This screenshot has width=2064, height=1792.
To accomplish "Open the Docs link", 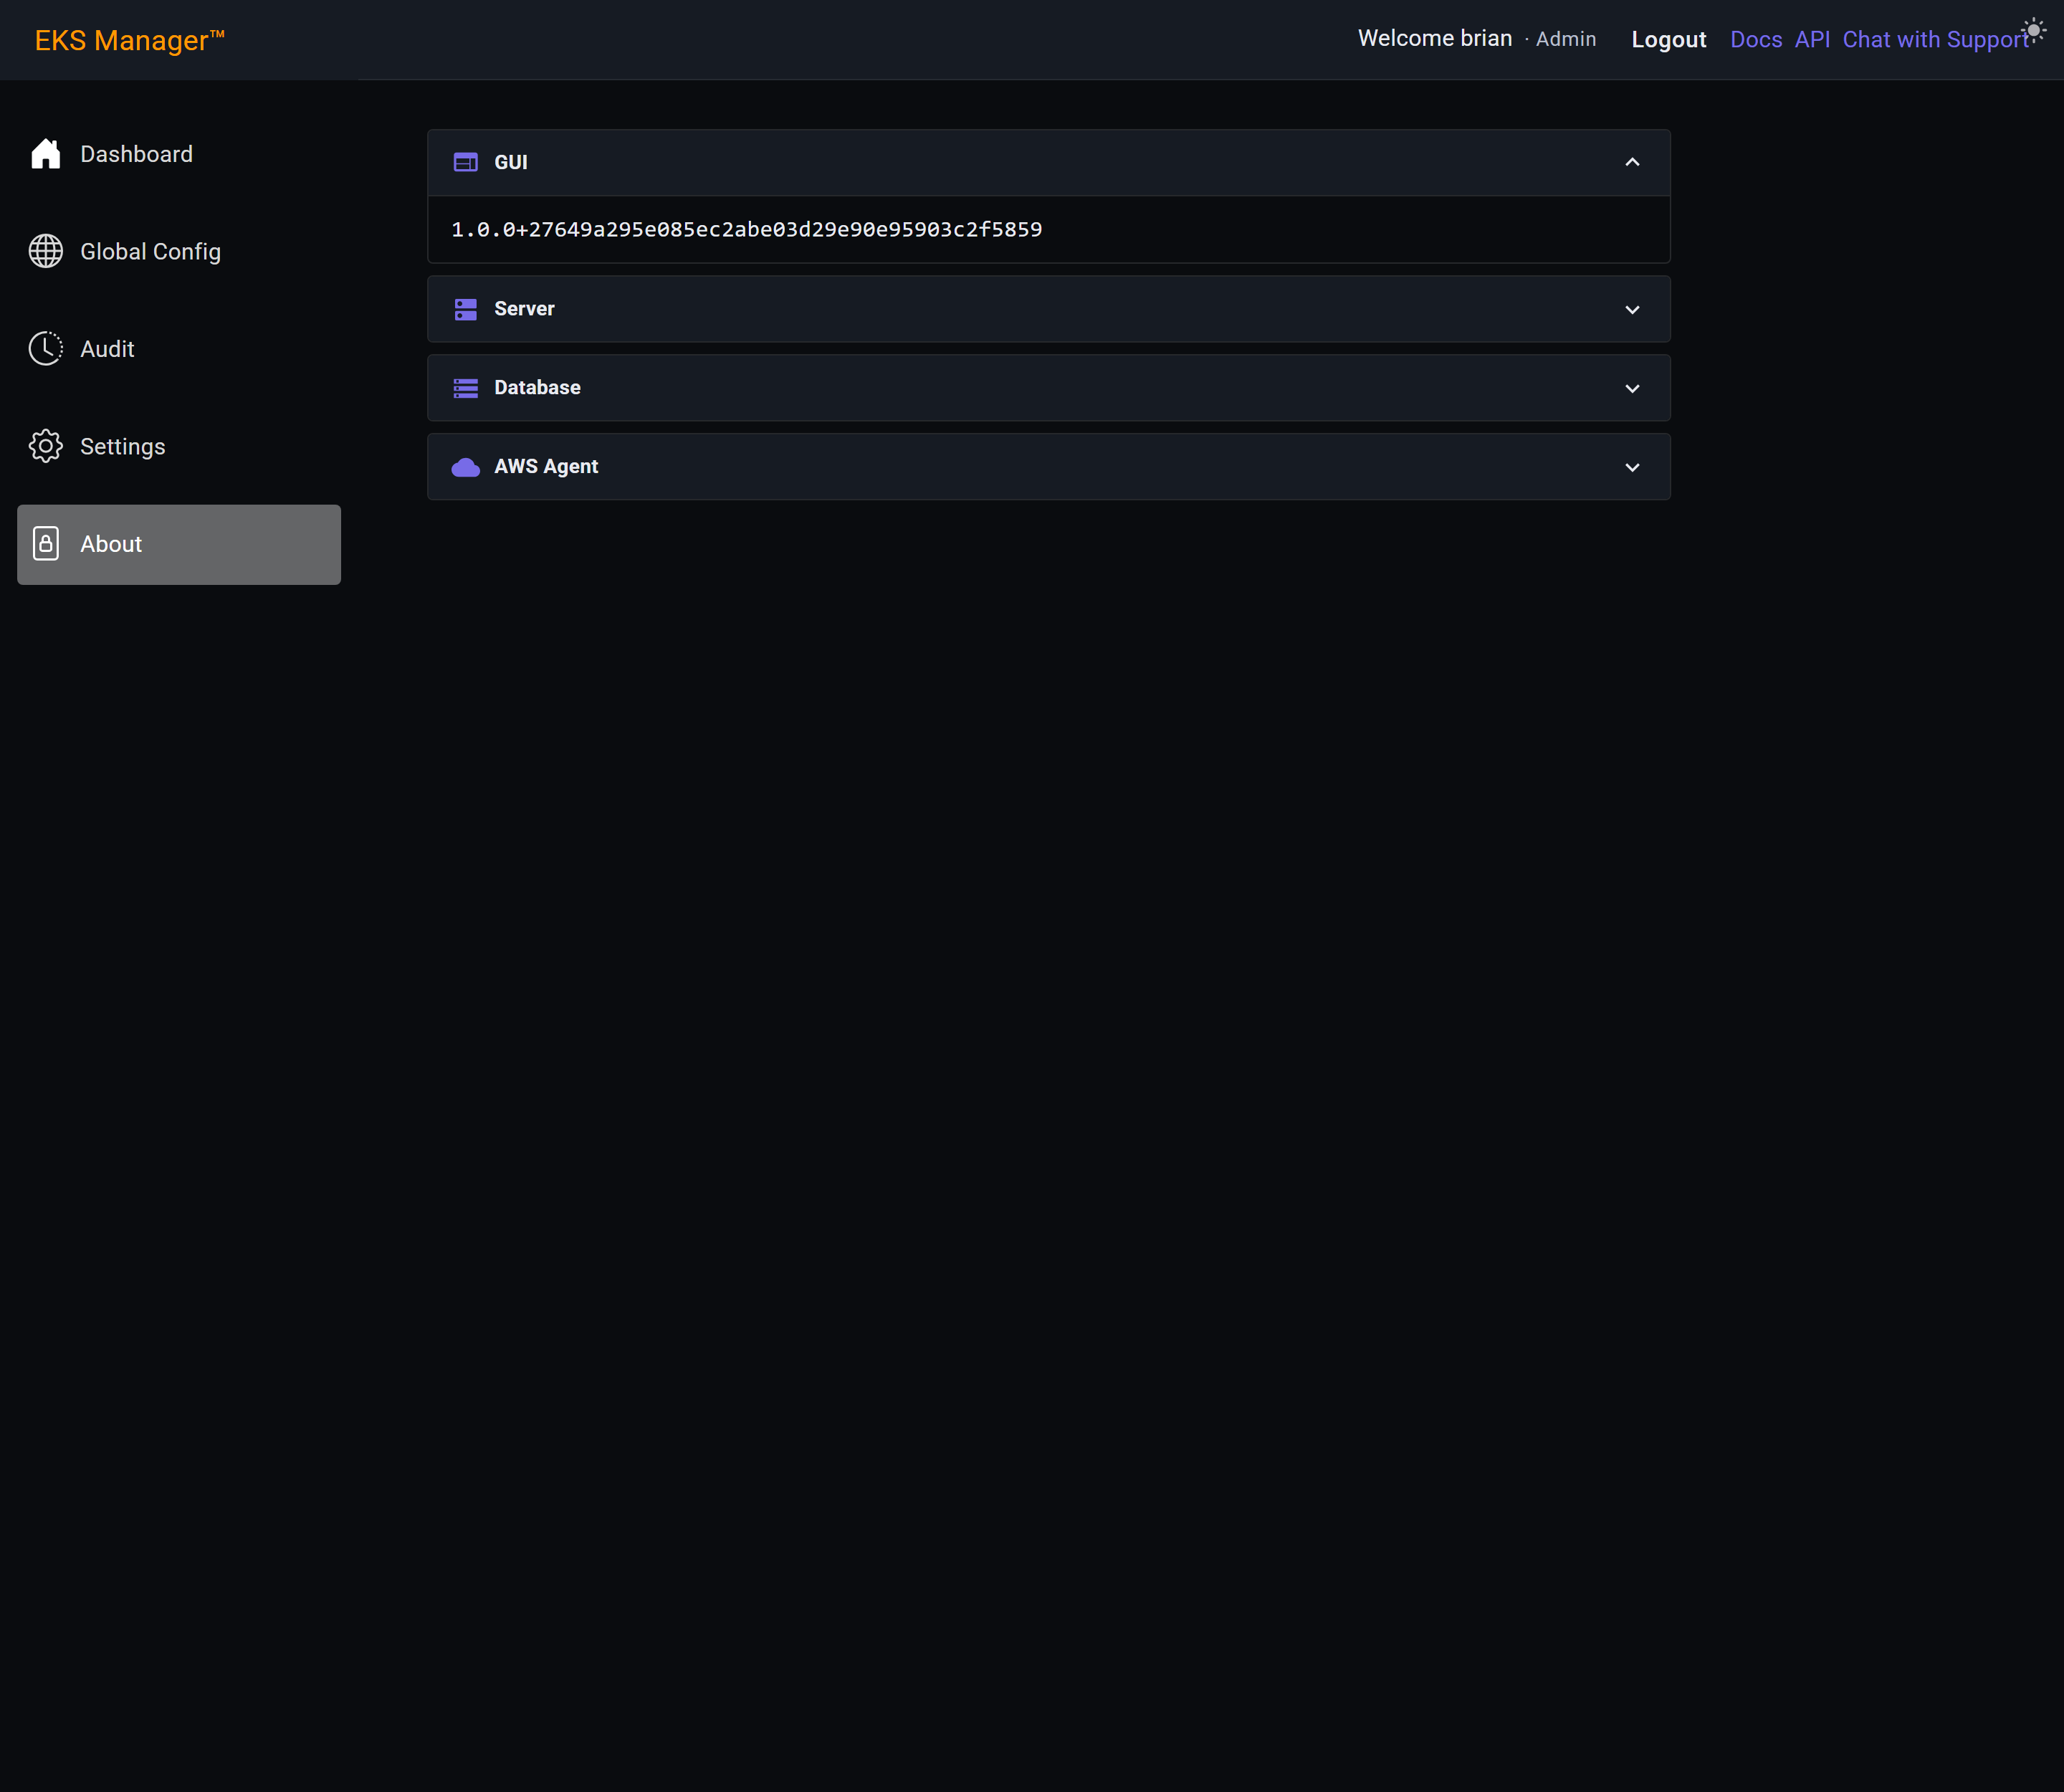I will pyautogui.click(x=1756, y=39).
